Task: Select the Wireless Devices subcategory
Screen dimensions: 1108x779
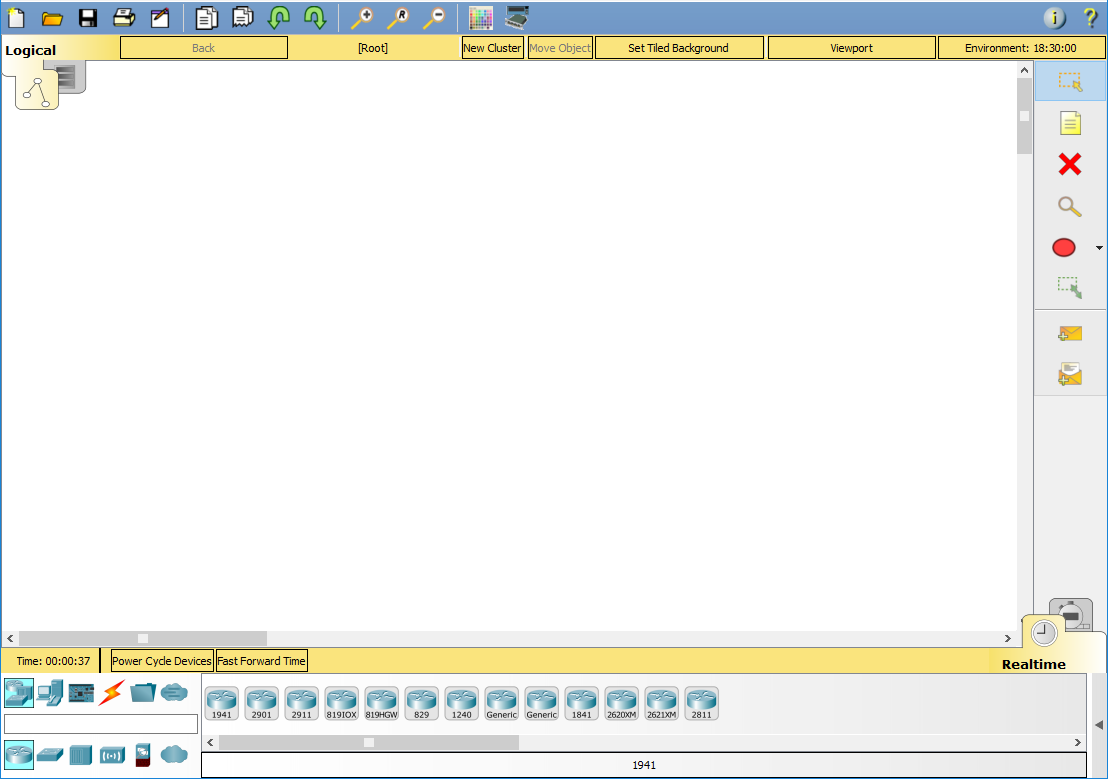Action: click(112, 755)
